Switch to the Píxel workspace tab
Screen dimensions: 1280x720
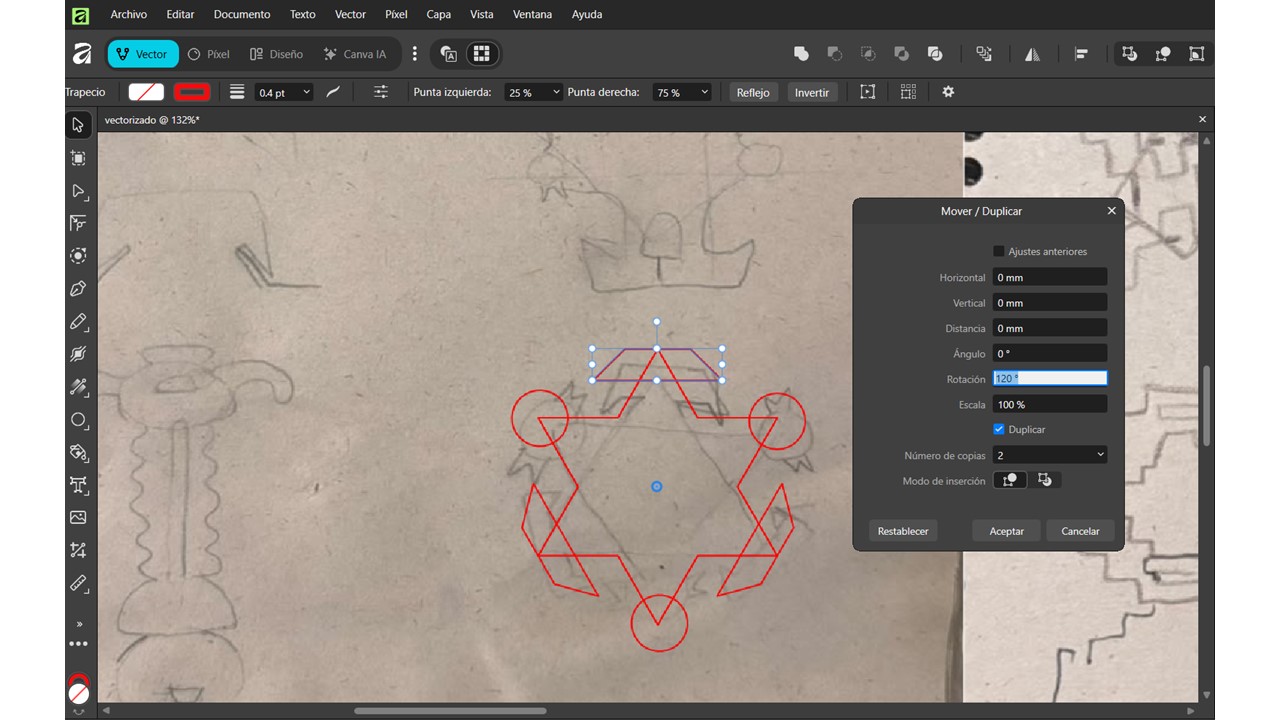(x=209, y=54)
